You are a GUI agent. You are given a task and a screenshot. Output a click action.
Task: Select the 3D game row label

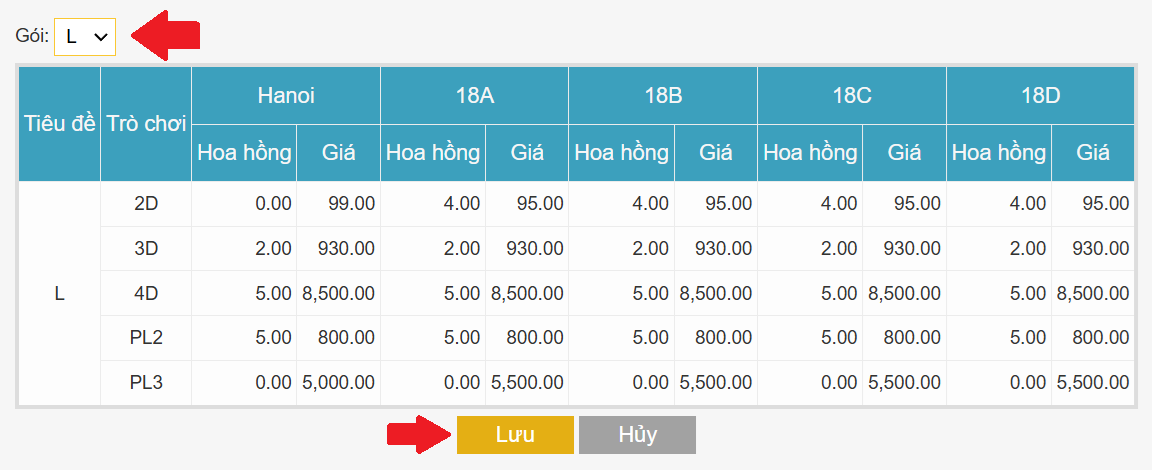(146, 249)
